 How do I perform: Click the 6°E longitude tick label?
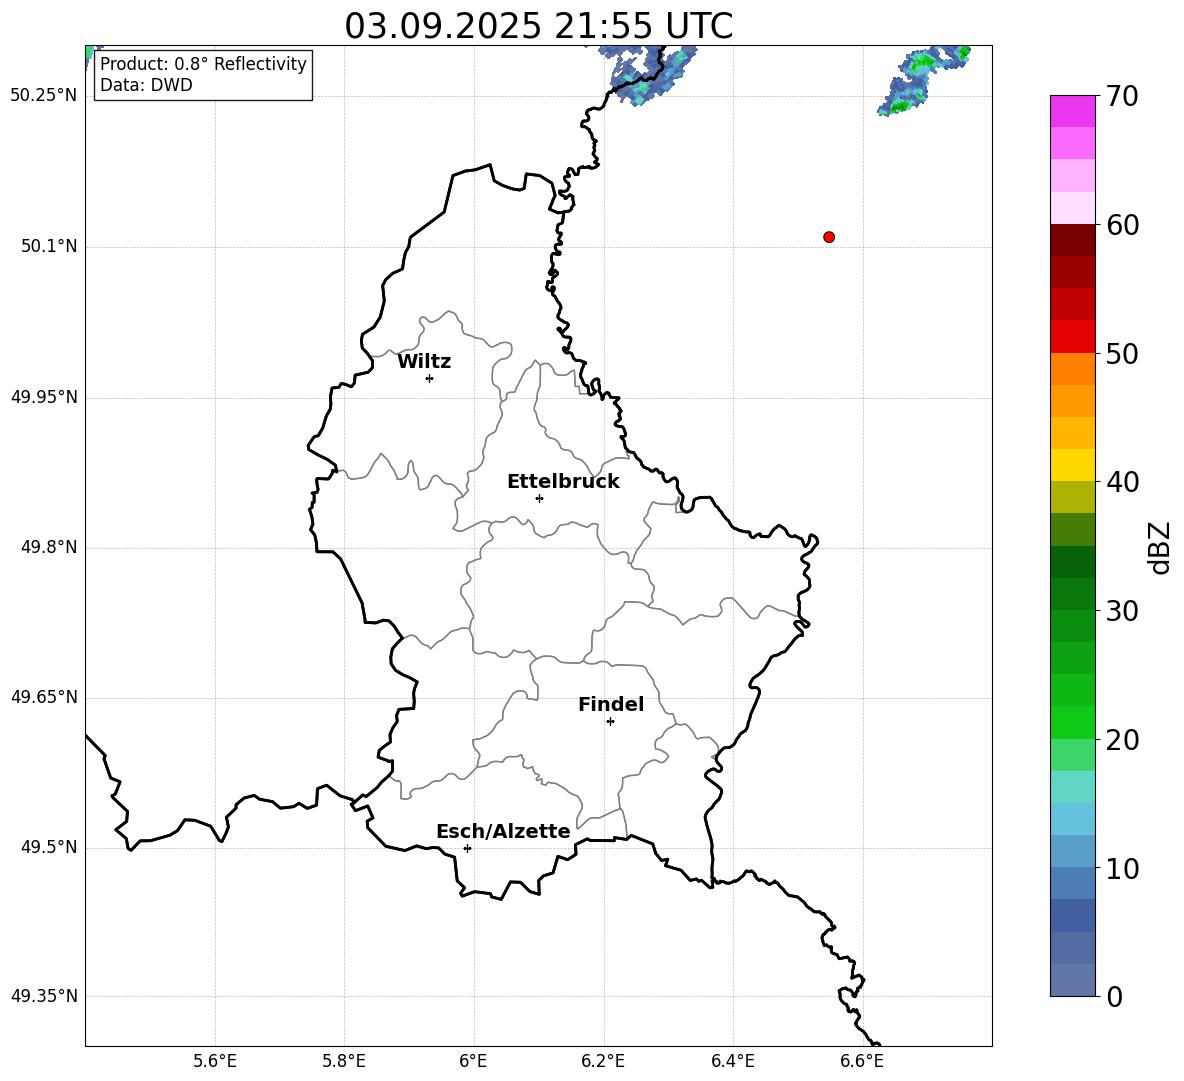[x=473, y=1061]
